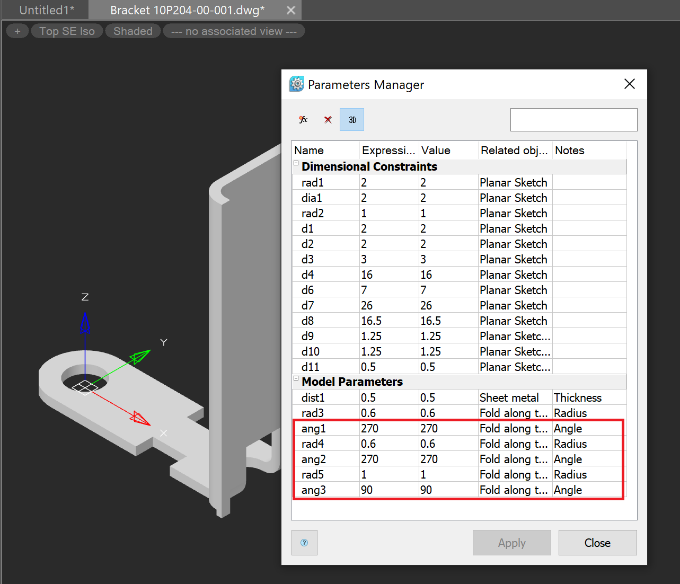Viewport: 680px width, 584px height.
Task: Open the Shaded visual style dropdown
Action: point(133,31)
